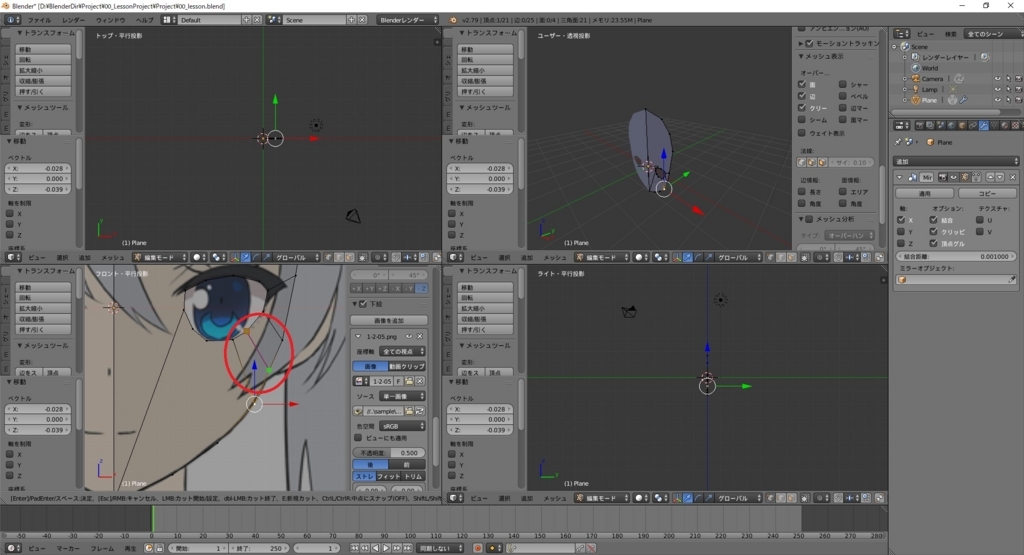The width and height of the screenshot is (1024, 555).
Task: Click the pin icon beside Plane breadcrumb
Action: point(899,142)
